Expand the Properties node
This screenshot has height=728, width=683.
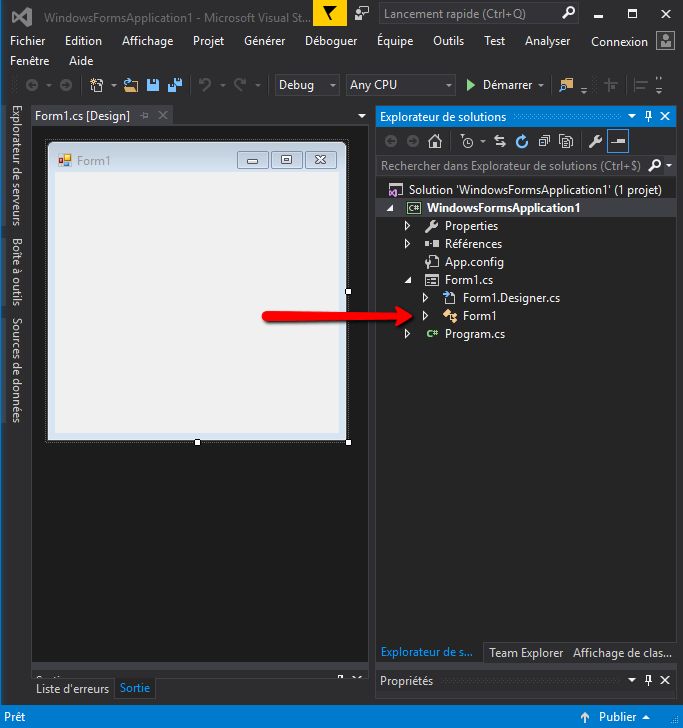[407, 226]
